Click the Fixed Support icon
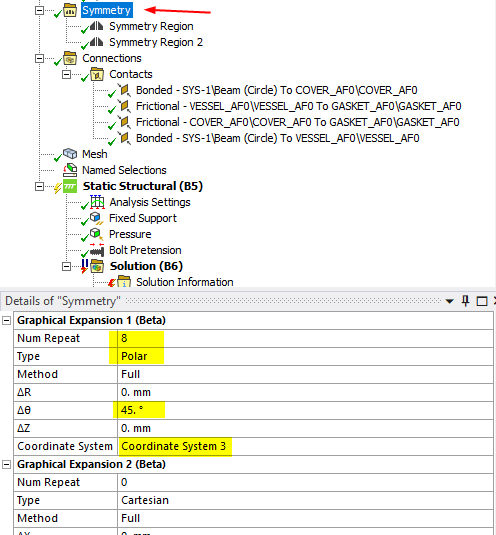The width and height of the screenshot is (496, 535). pyautogui.click(x=96, y=218)
